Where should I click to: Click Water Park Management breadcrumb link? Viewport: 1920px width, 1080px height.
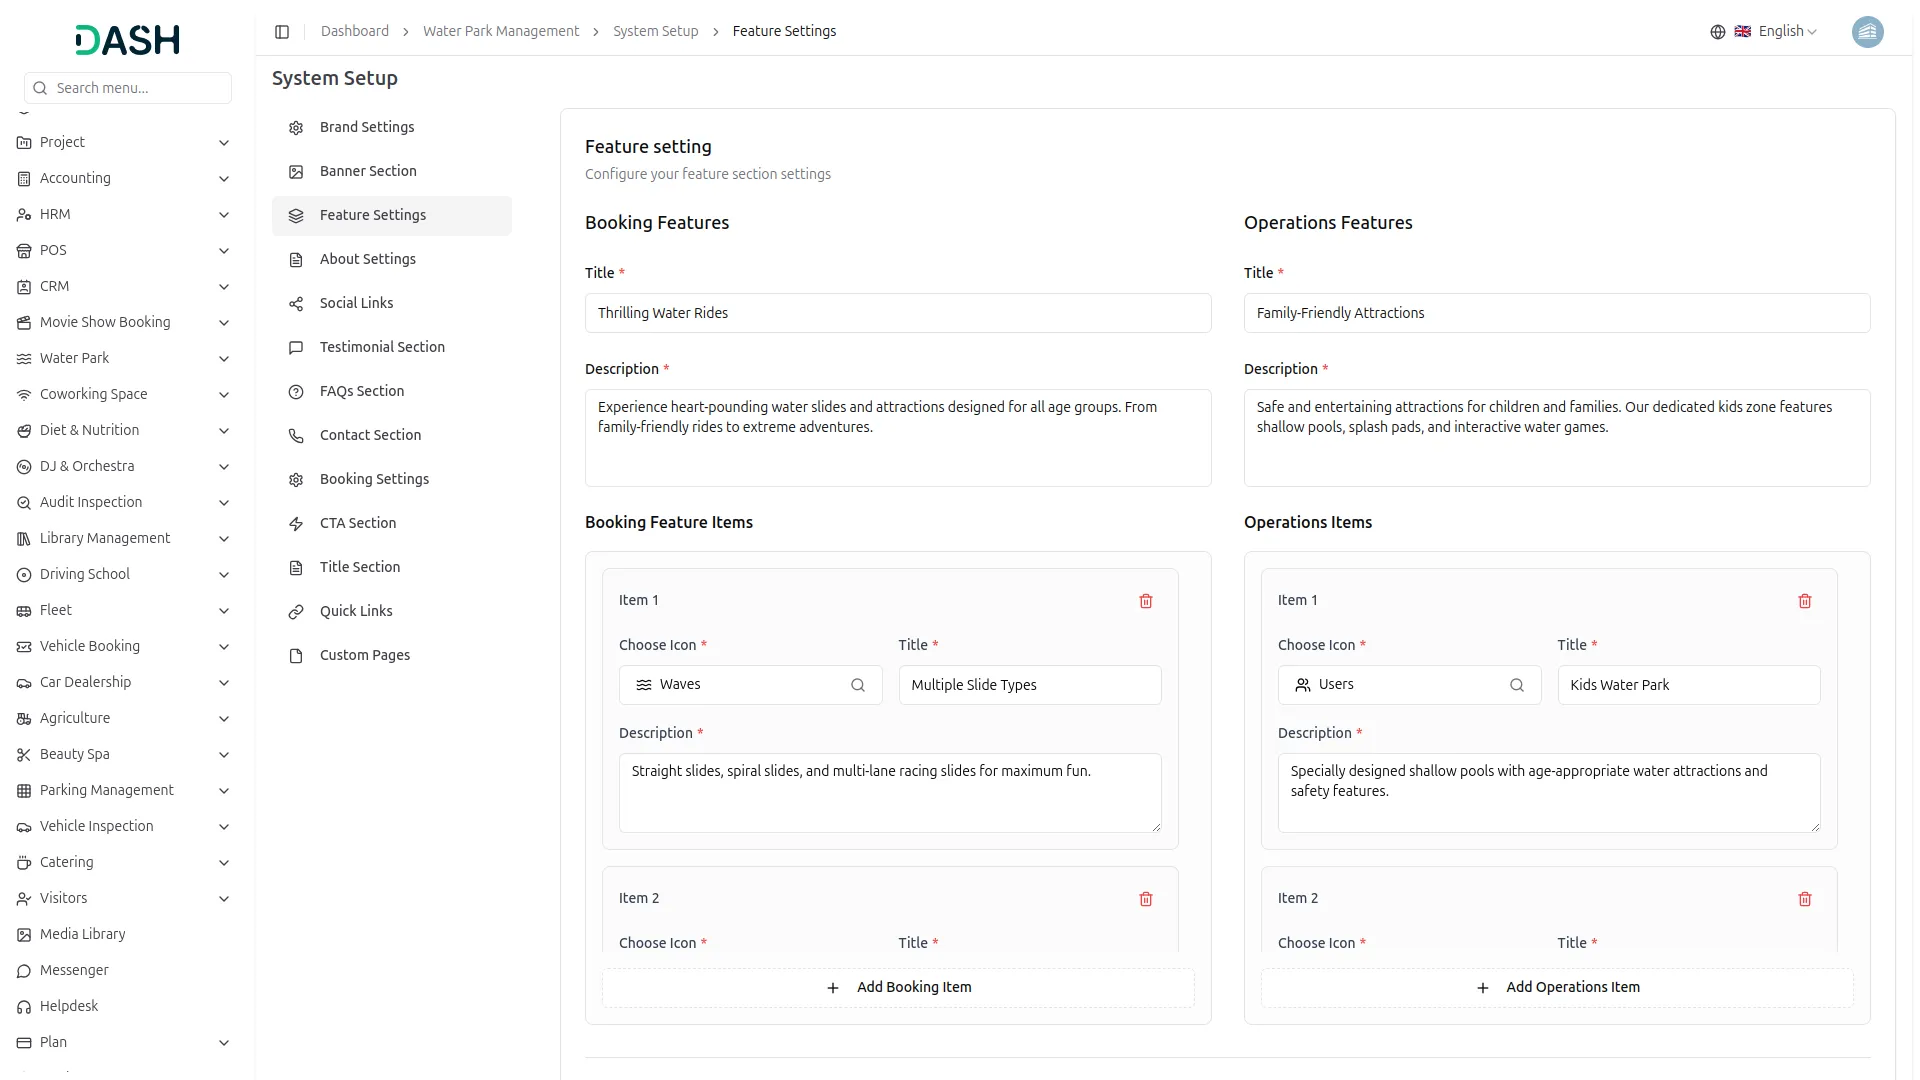click(501, 32)
